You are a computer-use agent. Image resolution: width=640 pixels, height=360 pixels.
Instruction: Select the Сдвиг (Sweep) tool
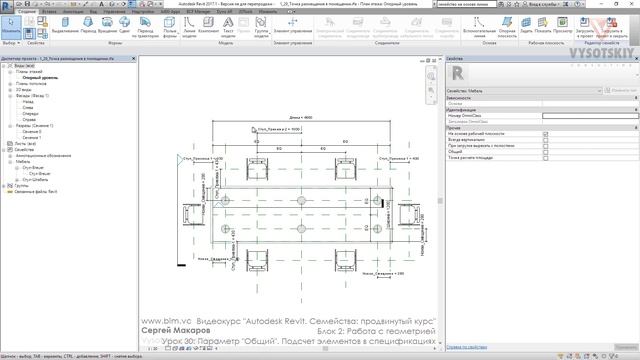(124, 25)
